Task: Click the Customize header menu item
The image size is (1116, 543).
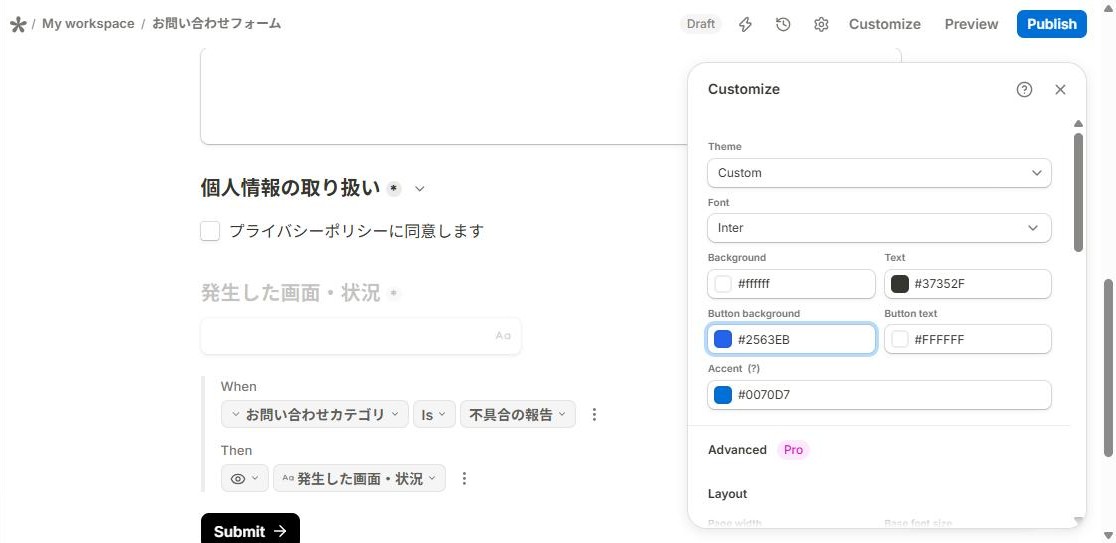Action: tap(885, 24)
